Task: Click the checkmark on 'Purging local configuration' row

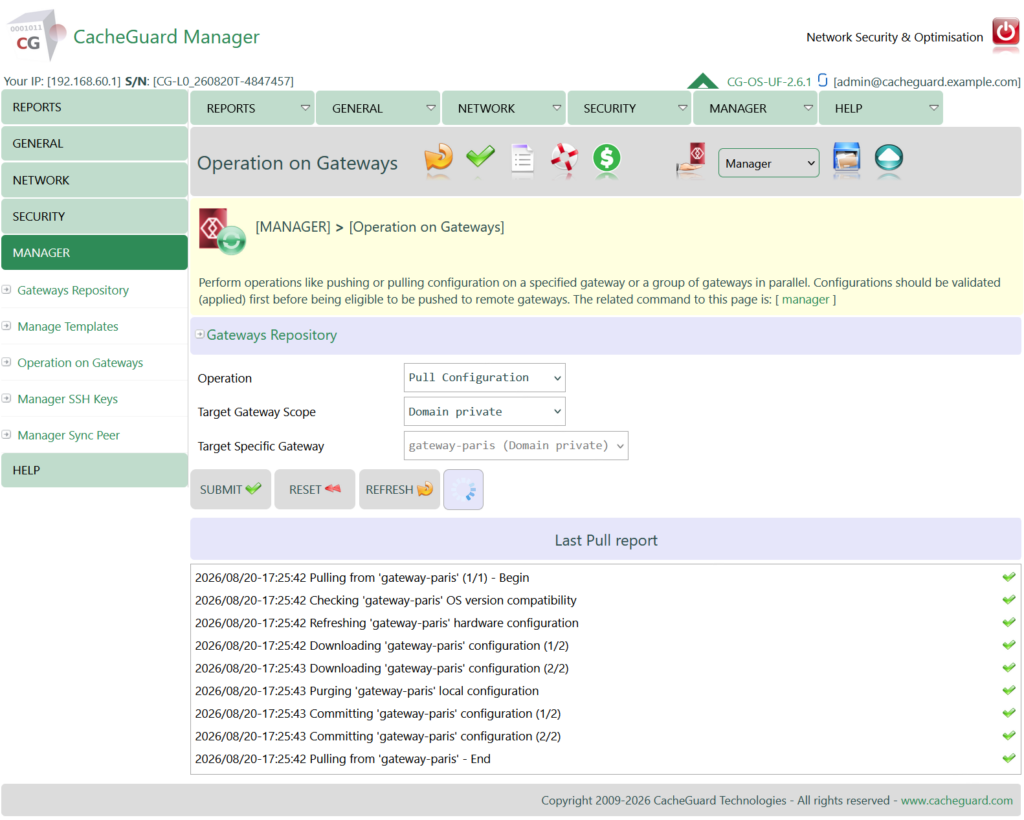Action: click(x=1008, y=691)
